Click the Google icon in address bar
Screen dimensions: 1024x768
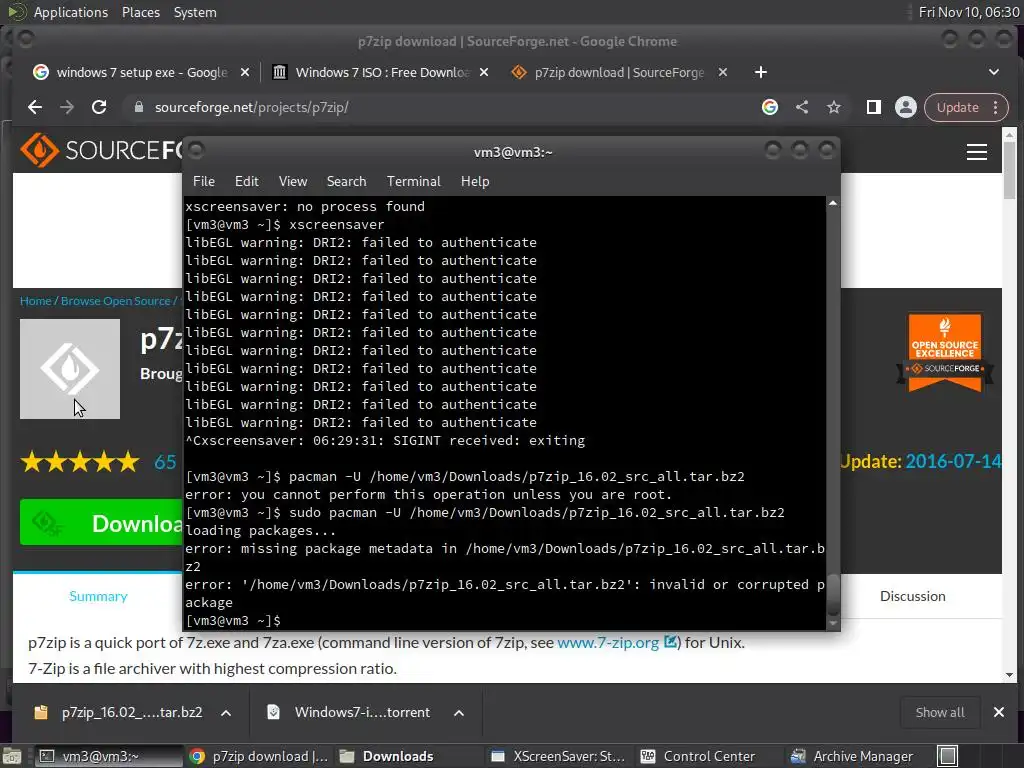[770, 107]
